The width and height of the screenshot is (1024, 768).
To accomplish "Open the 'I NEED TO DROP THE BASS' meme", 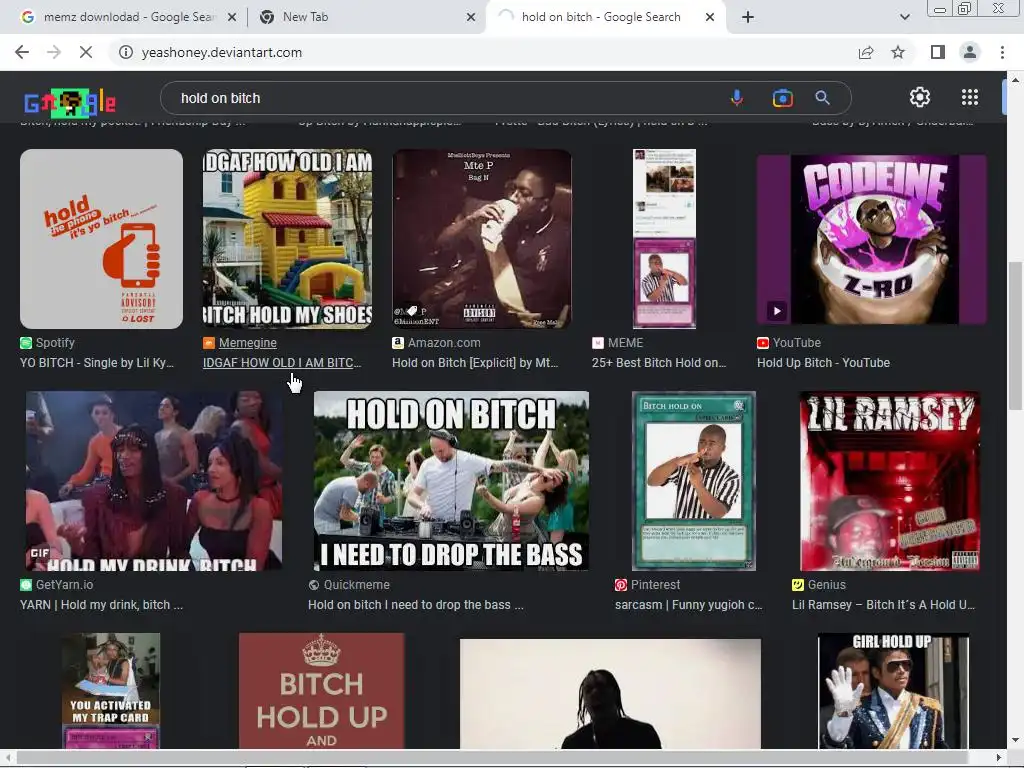I will [x=451, y=481].
